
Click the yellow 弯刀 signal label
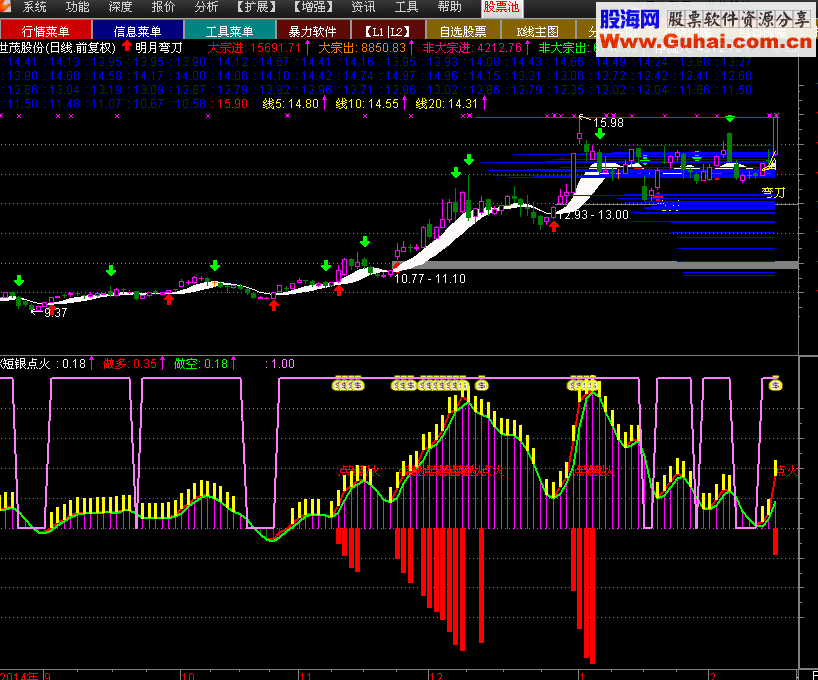pos(773,193)
